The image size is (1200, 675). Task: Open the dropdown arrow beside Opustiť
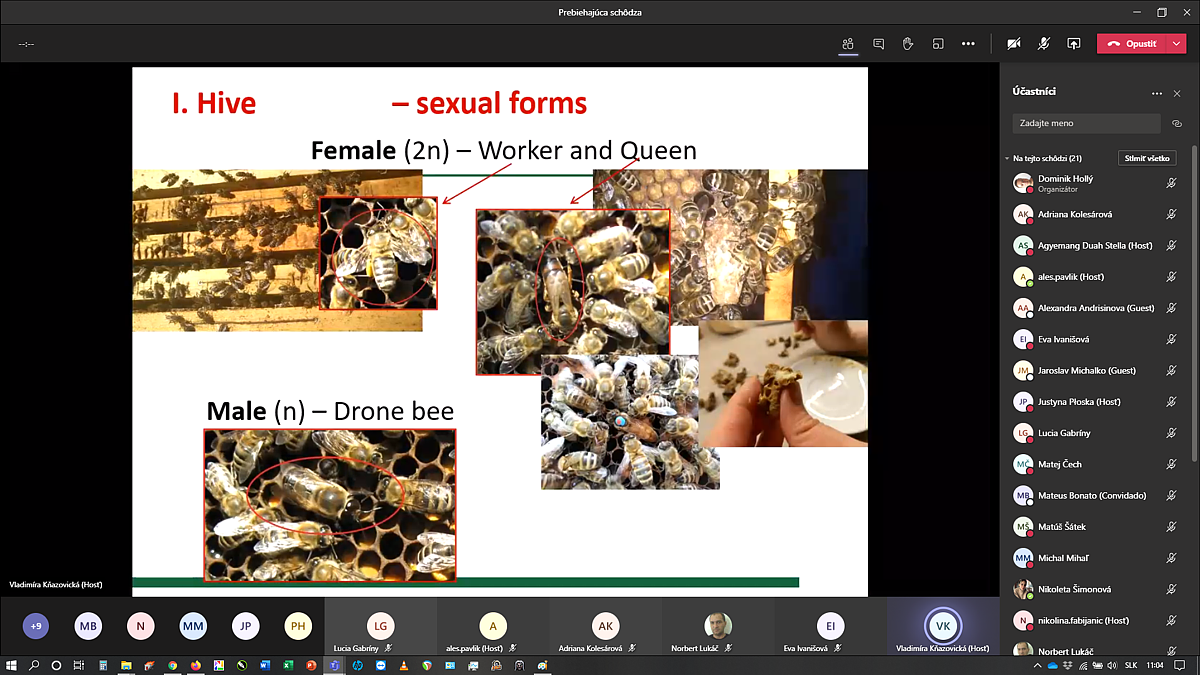click(1176, 44)
